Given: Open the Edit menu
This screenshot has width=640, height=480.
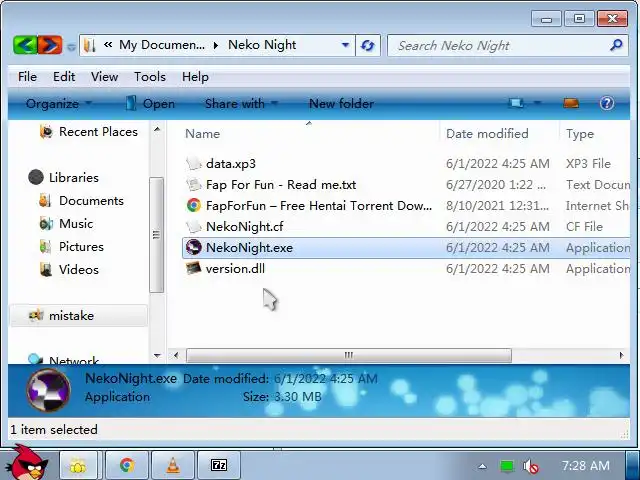Looking at the screenshot, I should (64, 77).
